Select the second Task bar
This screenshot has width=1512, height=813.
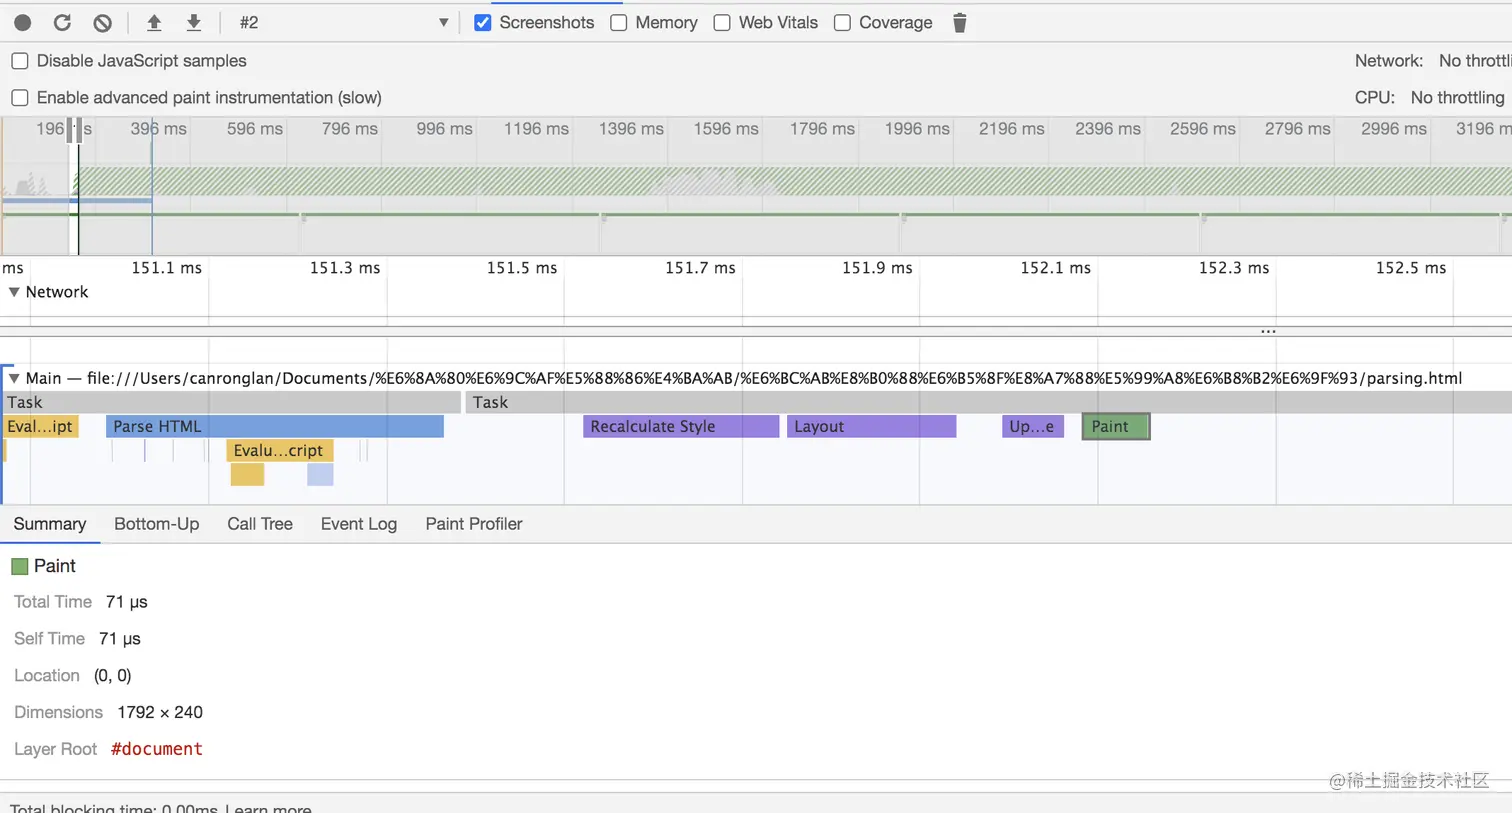[x=988, y=402]
